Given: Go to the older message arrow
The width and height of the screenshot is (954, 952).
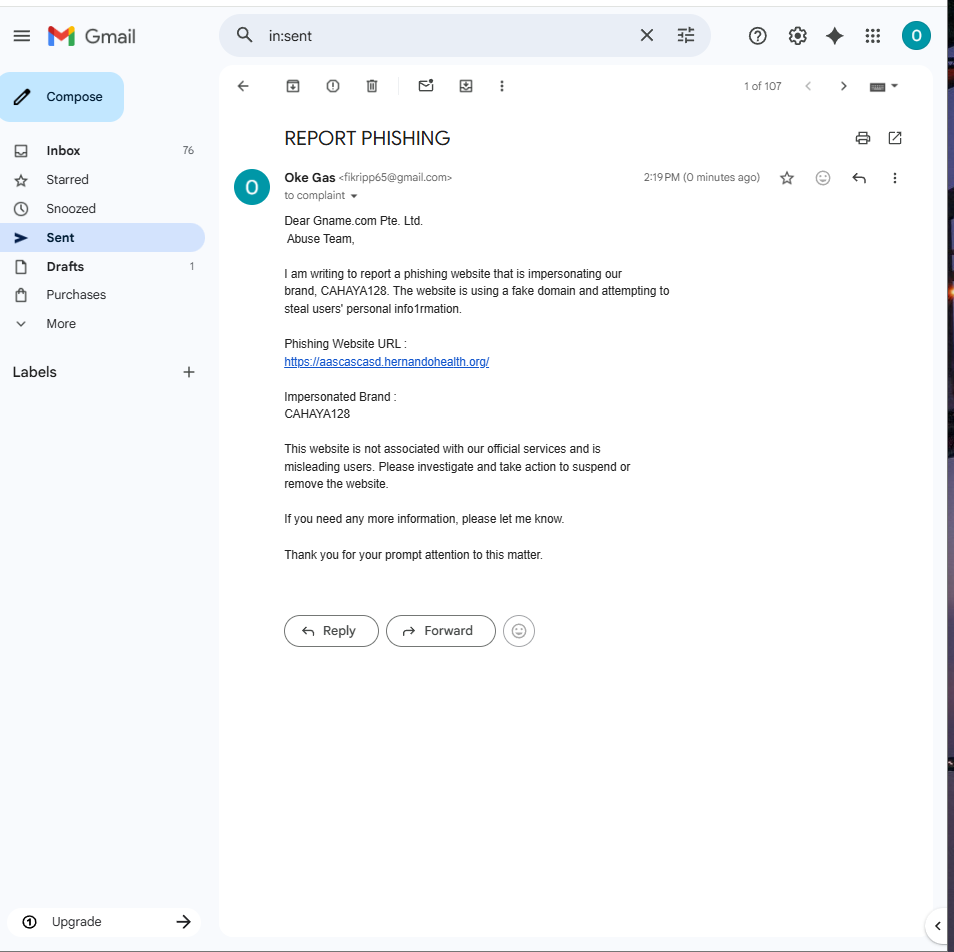Looking at the screenshot, I should 843,86.
